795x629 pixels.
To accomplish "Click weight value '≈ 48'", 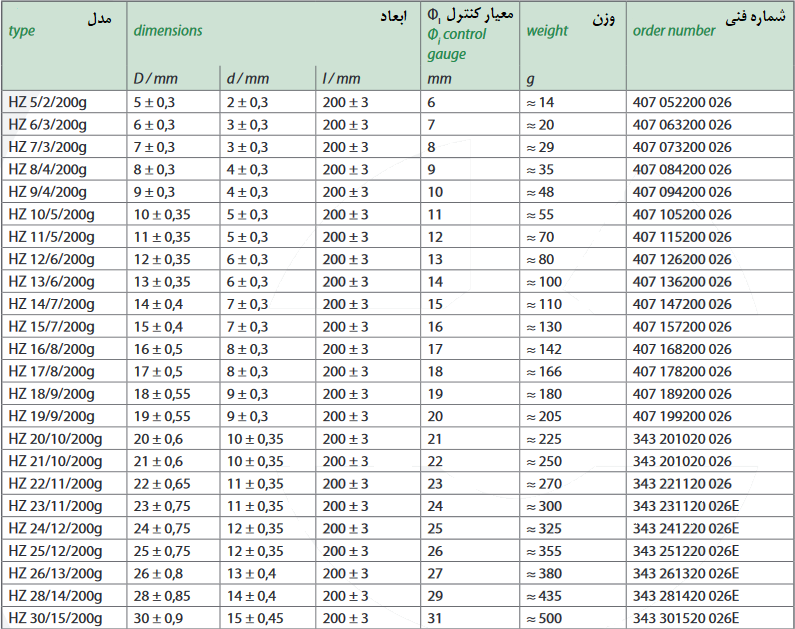I will click(540, 192).
